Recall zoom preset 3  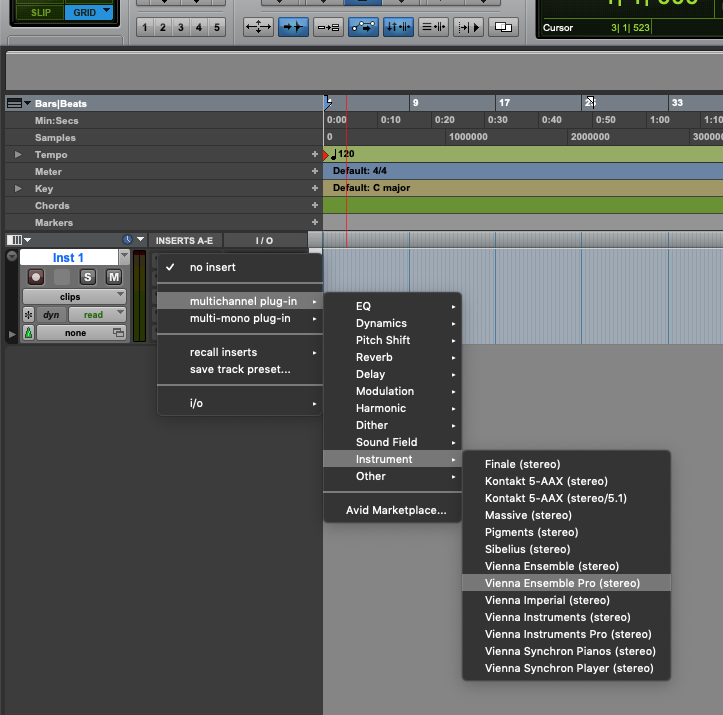(181, 27)
